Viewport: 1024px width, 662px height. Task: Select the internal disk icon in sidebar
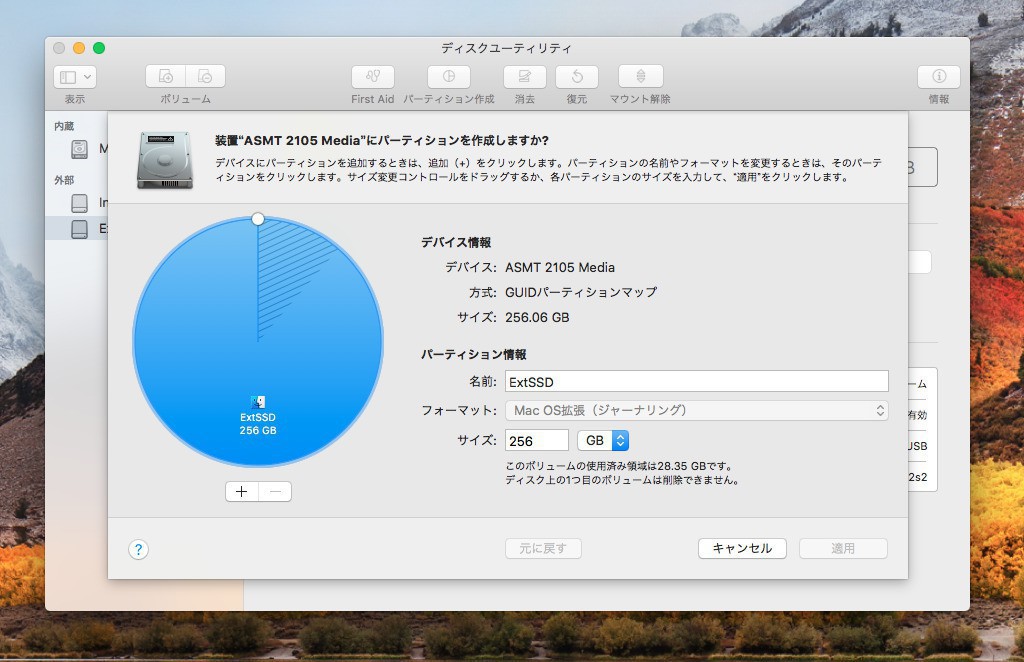79,149
